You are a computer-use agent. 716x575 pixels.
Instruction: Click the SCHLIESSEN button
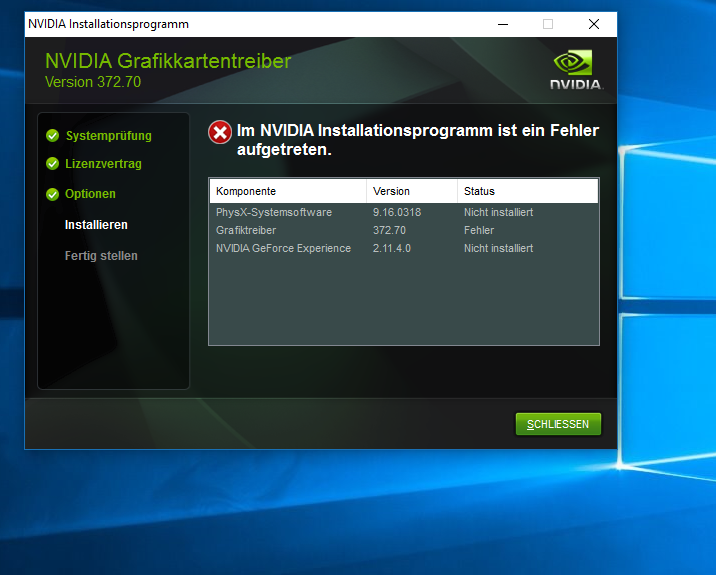click(558, 424)
